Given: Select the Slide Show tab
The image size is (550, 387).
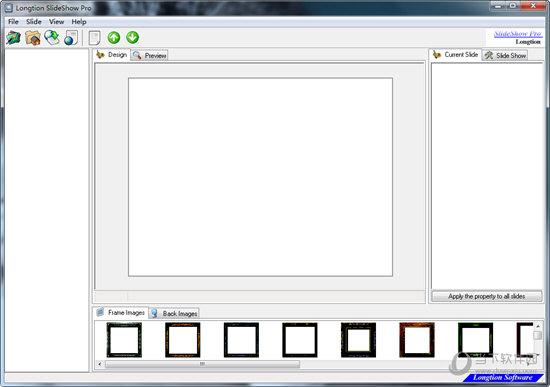Looking at the screenshot, I should 505,55.
